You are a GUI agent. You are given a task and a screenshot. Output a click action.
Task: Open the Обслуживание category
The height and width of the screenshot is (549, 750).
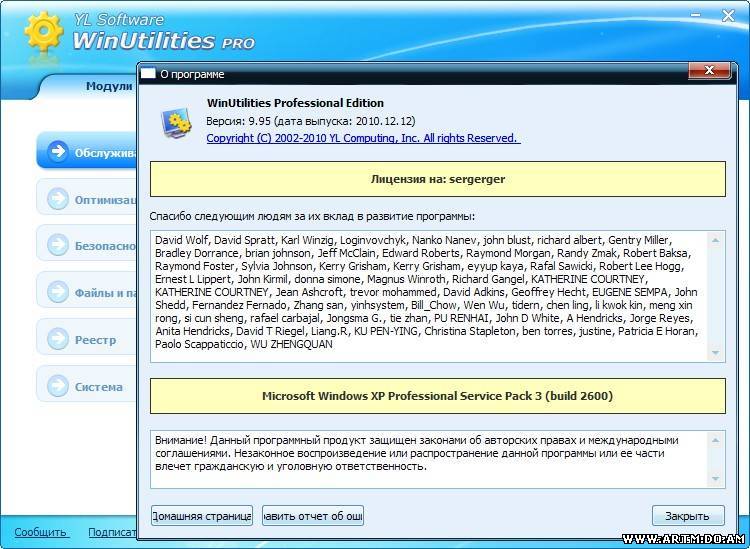[87, 151]
